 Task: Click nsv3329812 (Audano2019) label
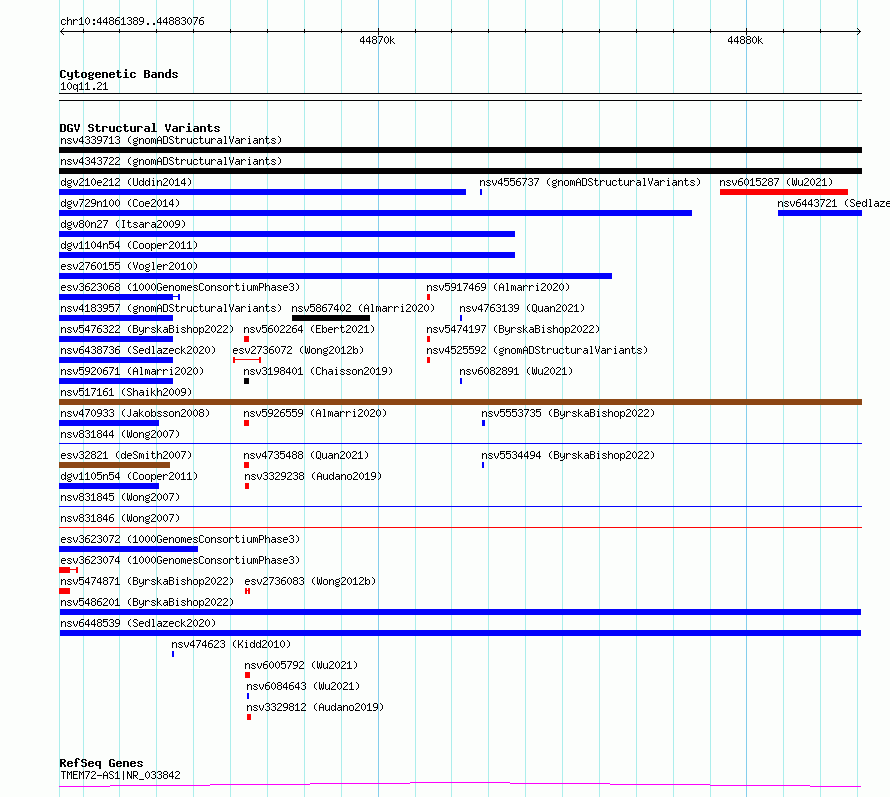tap(315, 707)
